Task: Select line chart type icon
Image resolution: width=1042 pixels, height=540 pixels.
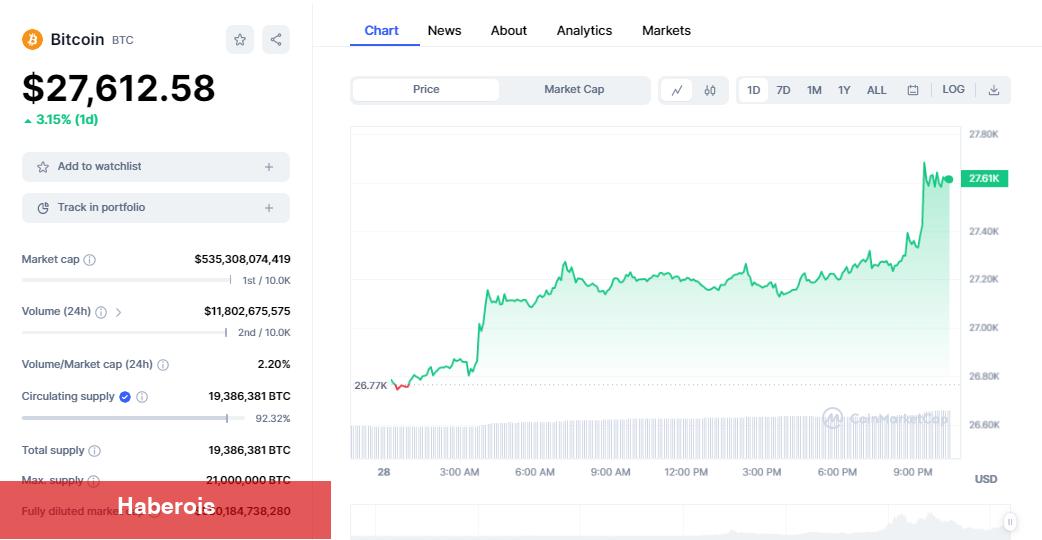Action: click(677, 90)
